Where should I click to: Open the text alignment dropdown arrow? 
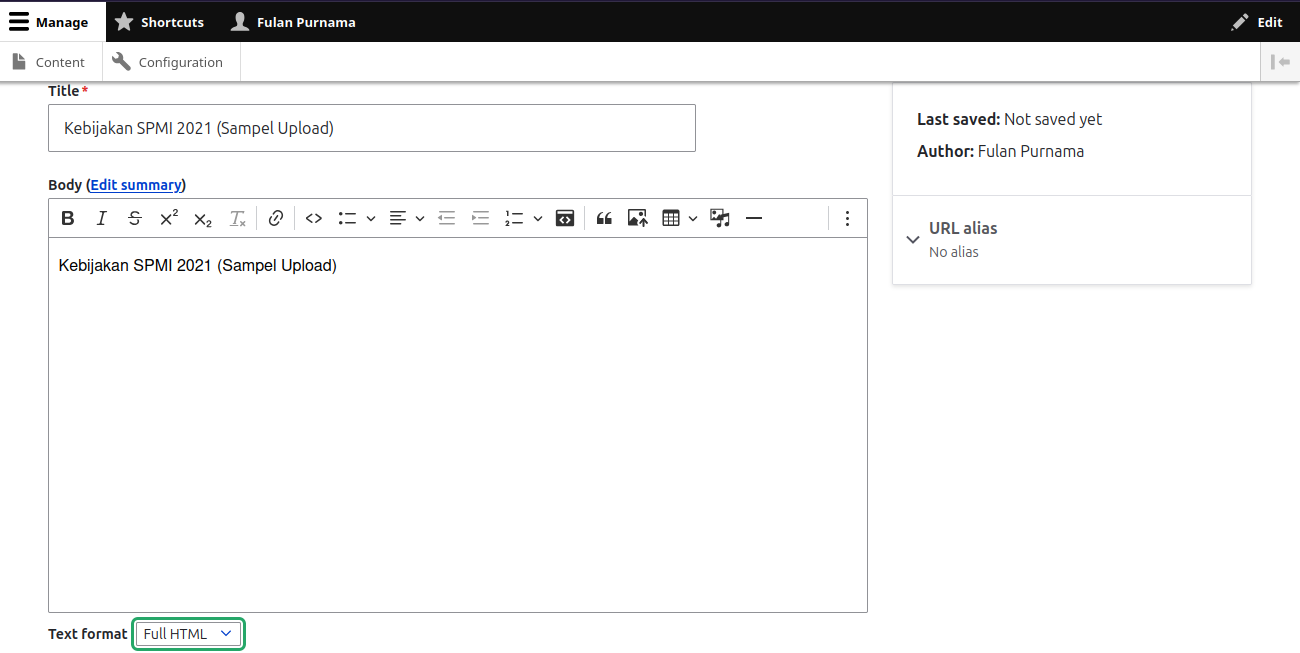coord(420,218)
